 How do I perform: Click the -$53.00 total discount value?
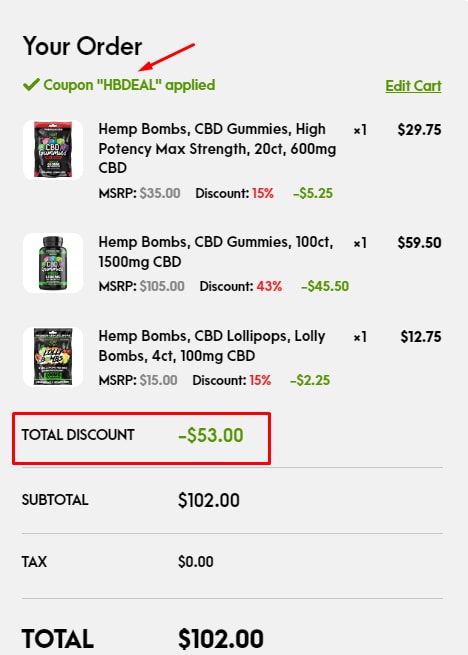211,435
